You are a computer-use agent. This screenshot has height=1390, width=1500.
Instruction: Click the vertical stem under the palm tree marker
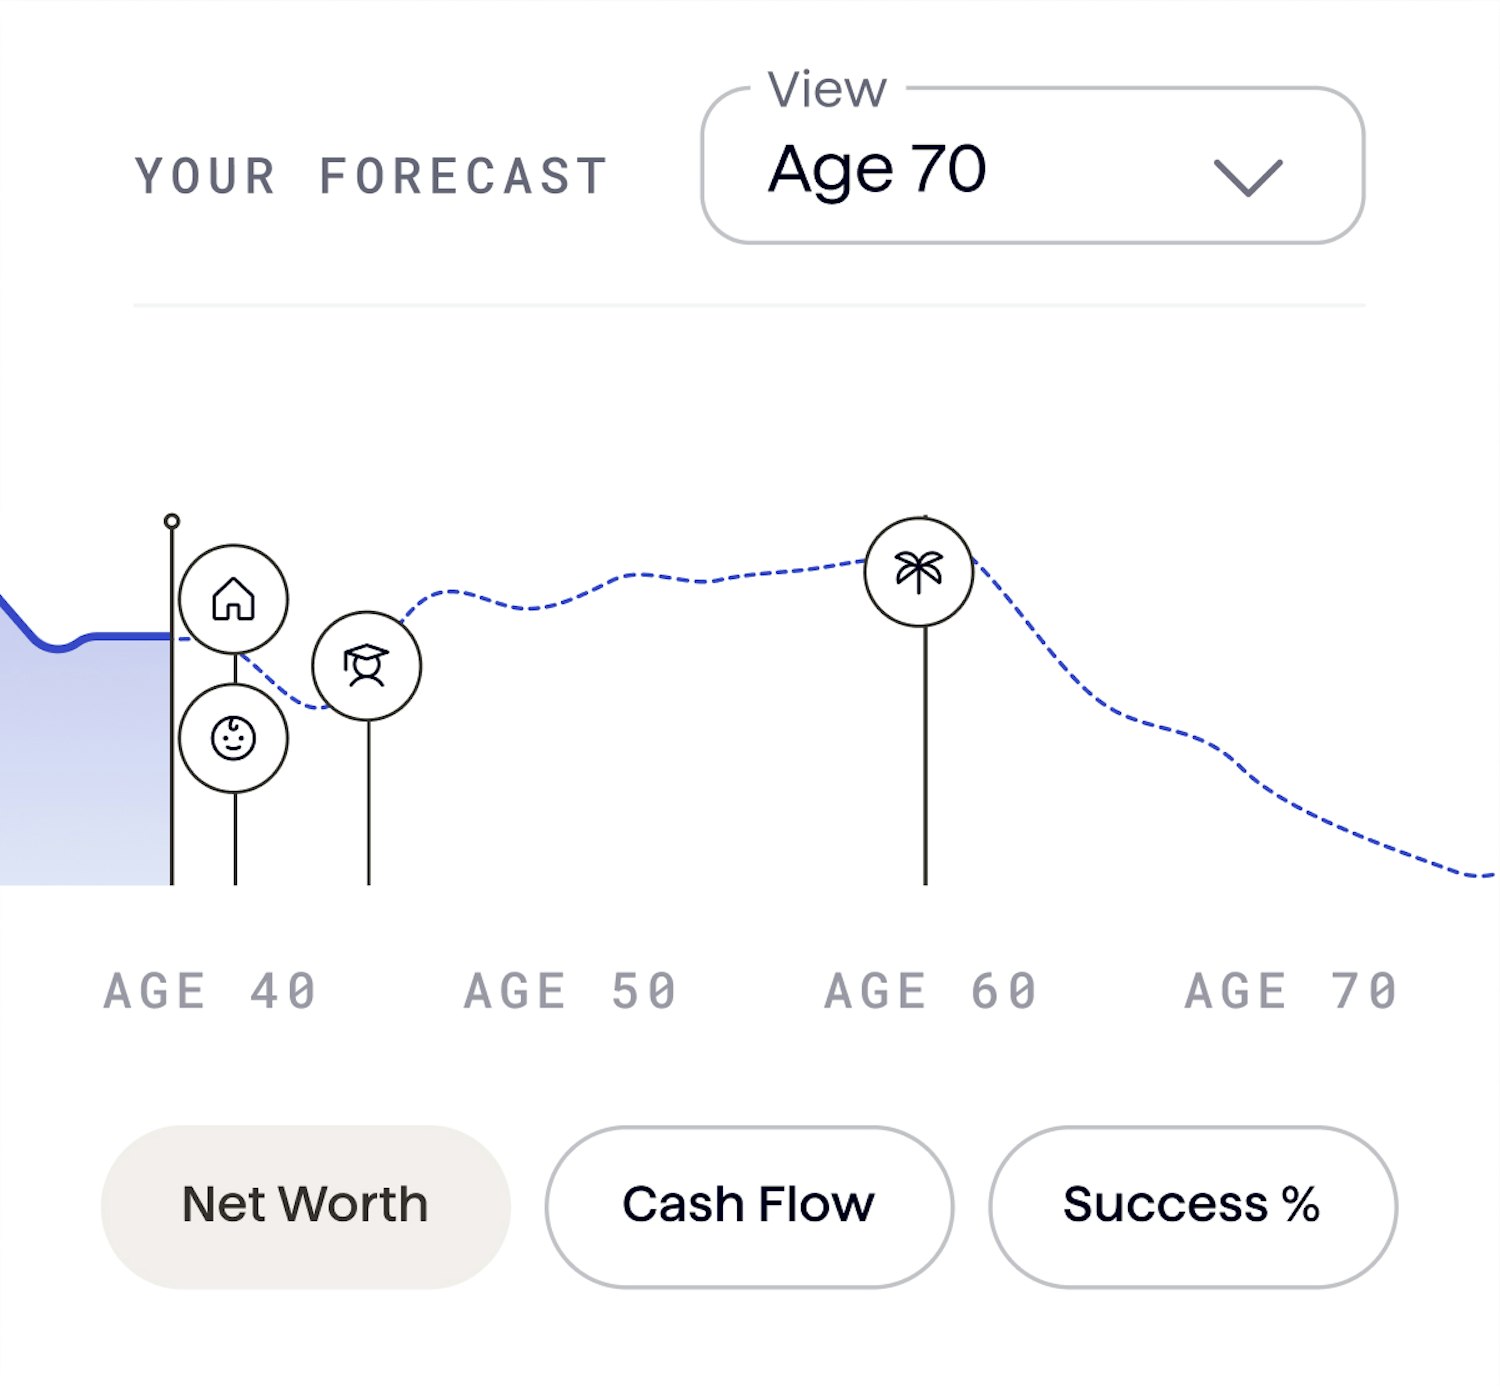pyautogui.click(x=925, y=756)
